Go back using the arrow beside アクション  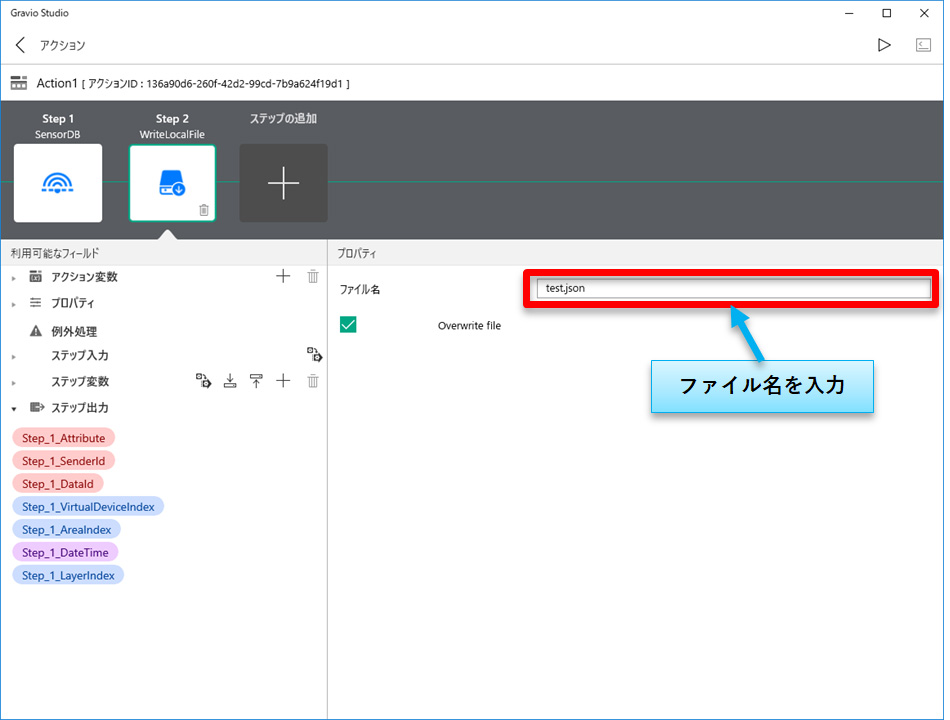[x=20, y=45]
